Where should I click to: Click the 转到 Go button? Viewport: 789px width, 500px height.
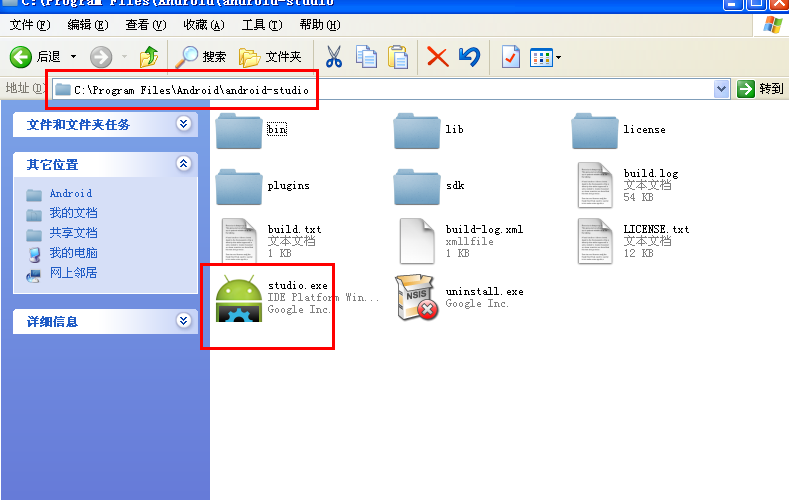760,89
